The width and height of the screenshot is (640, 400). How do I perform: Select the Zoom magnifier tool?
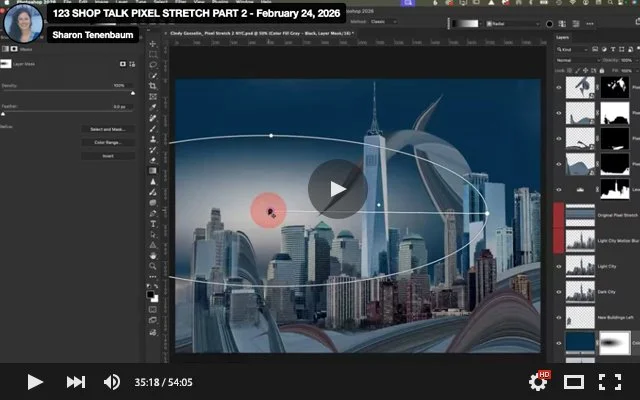click(153, 267)
